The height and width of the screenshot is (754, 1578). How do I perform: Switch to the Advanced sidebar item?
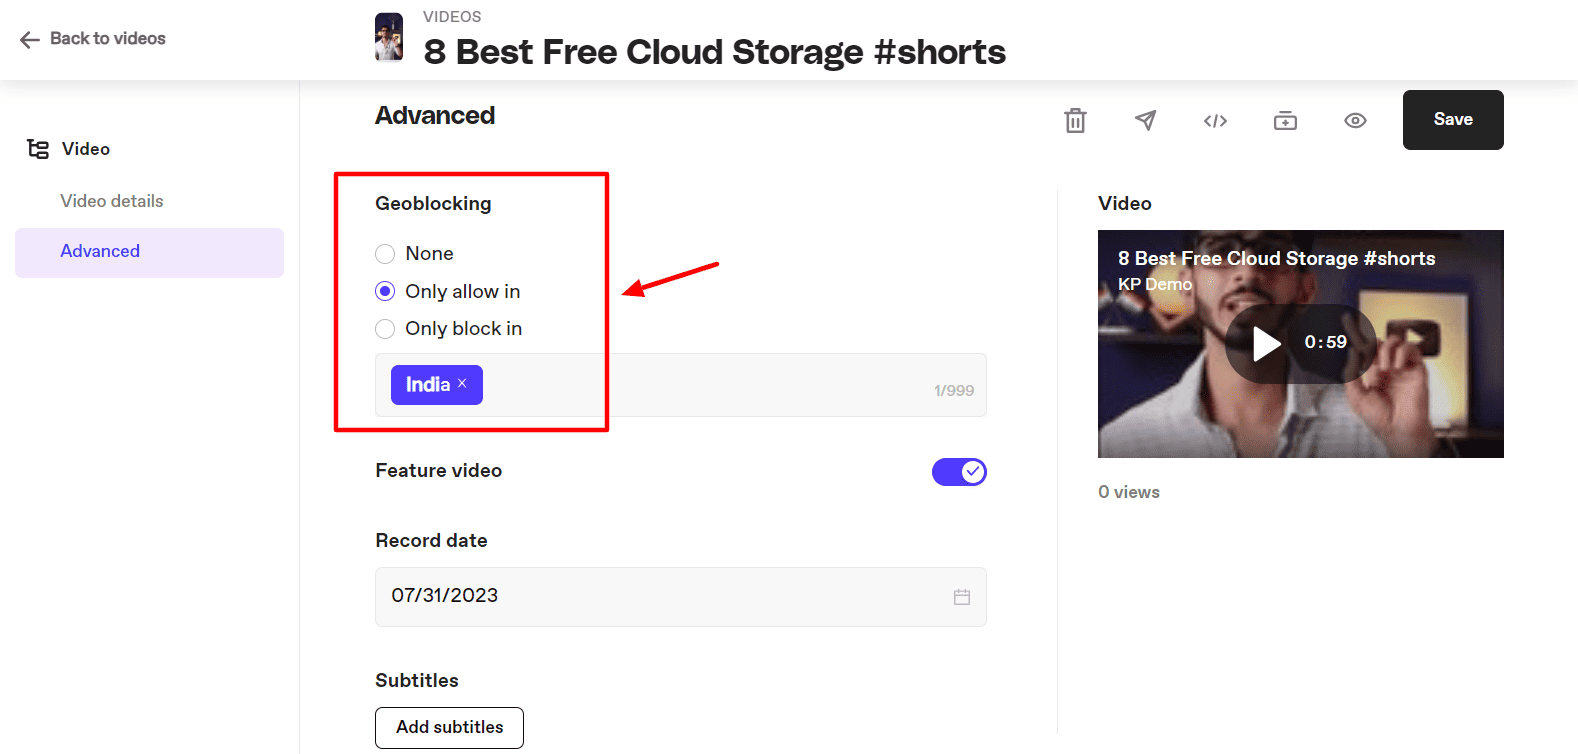click(x=100, y=251)
